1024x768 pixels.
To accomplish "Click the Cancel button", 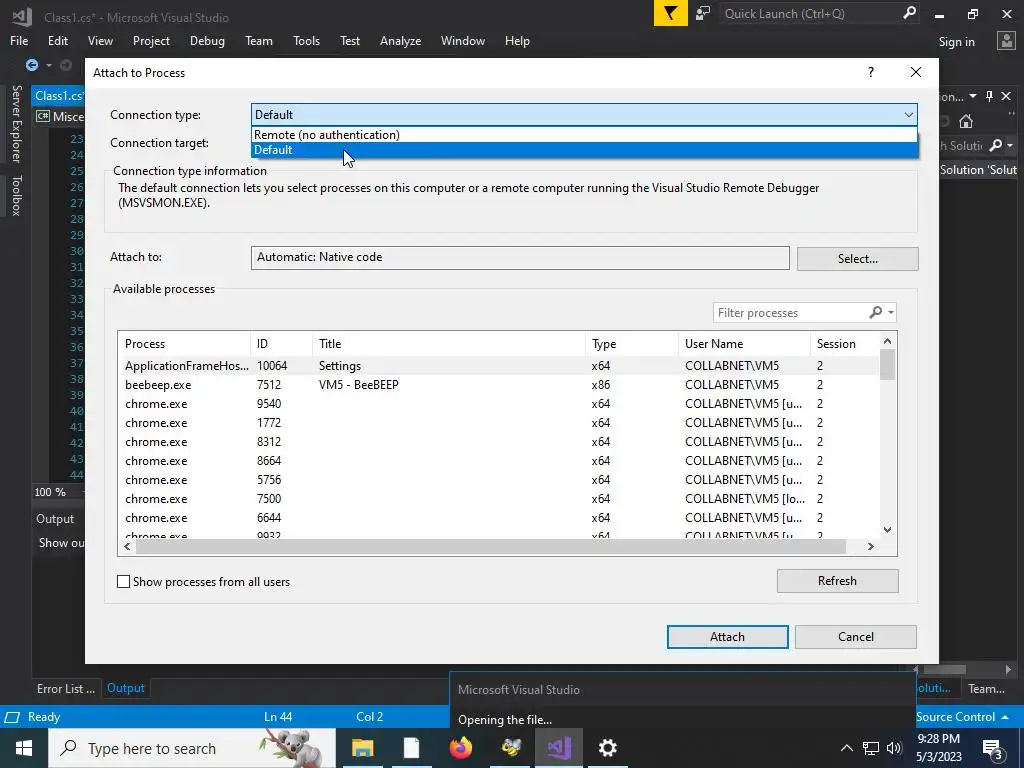I will (x=856, y=637).
